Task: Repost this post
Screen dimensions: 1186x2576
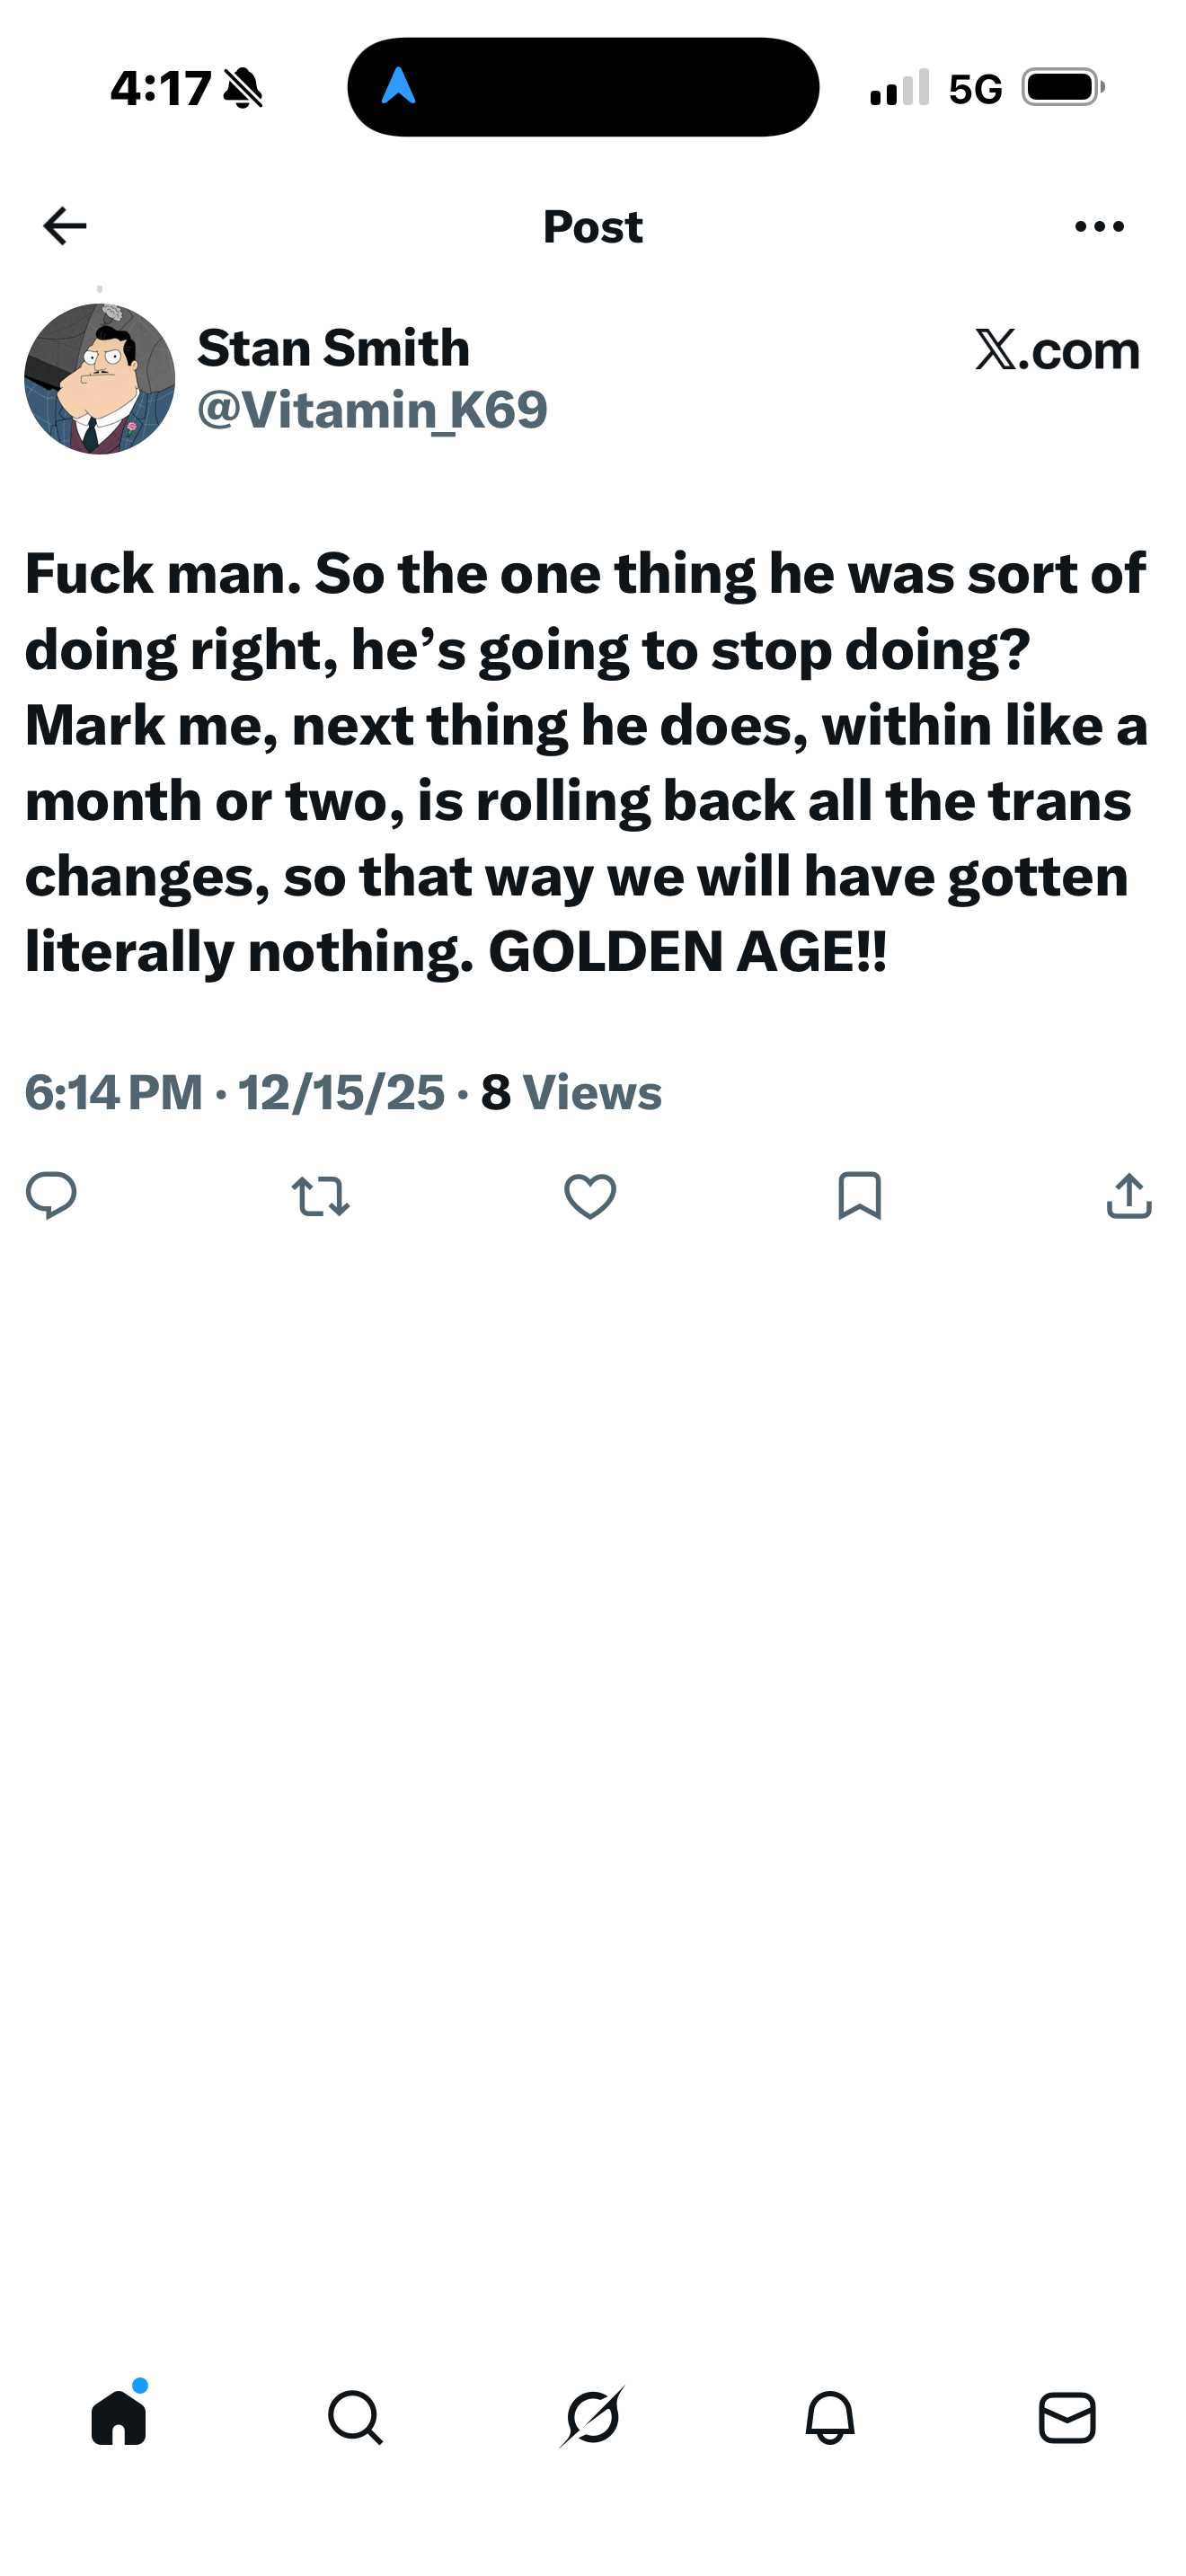Action: (x=320, y=1196)
